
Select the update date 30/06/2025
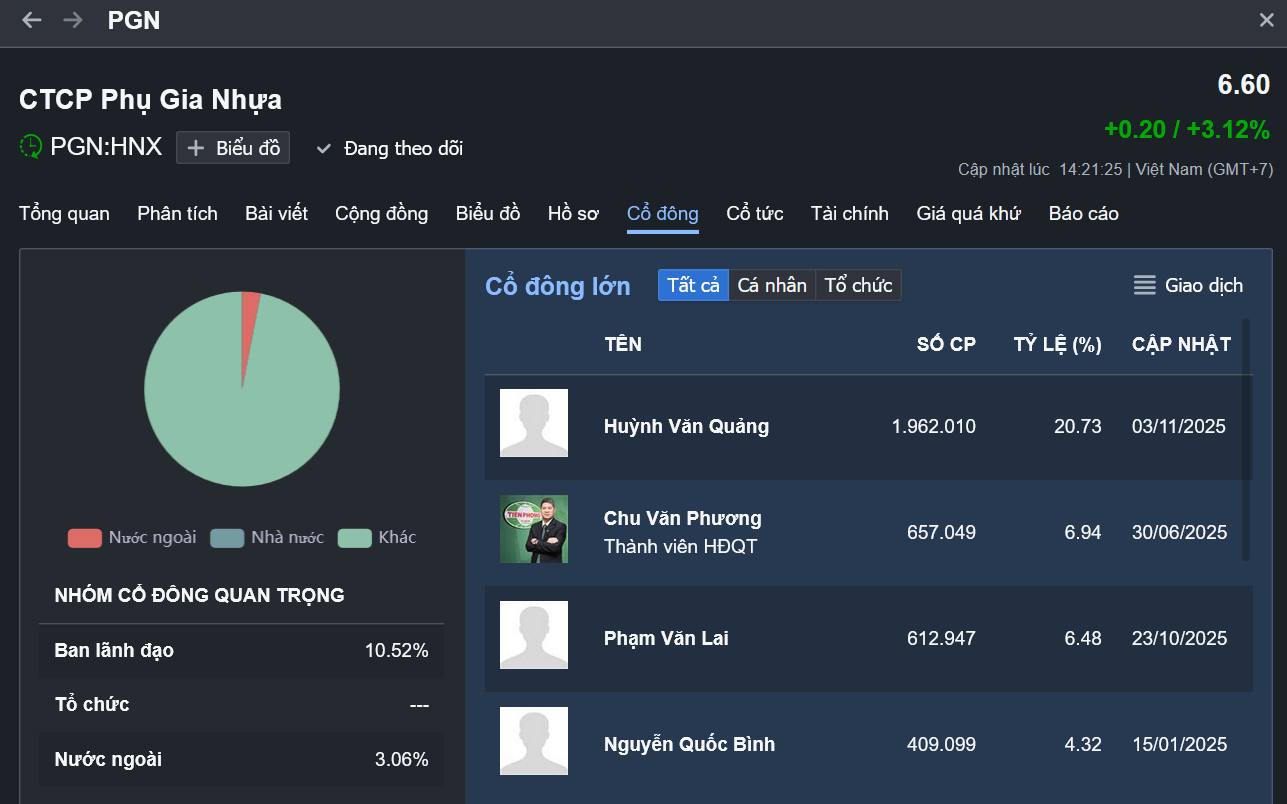[x=1179, y=532]
